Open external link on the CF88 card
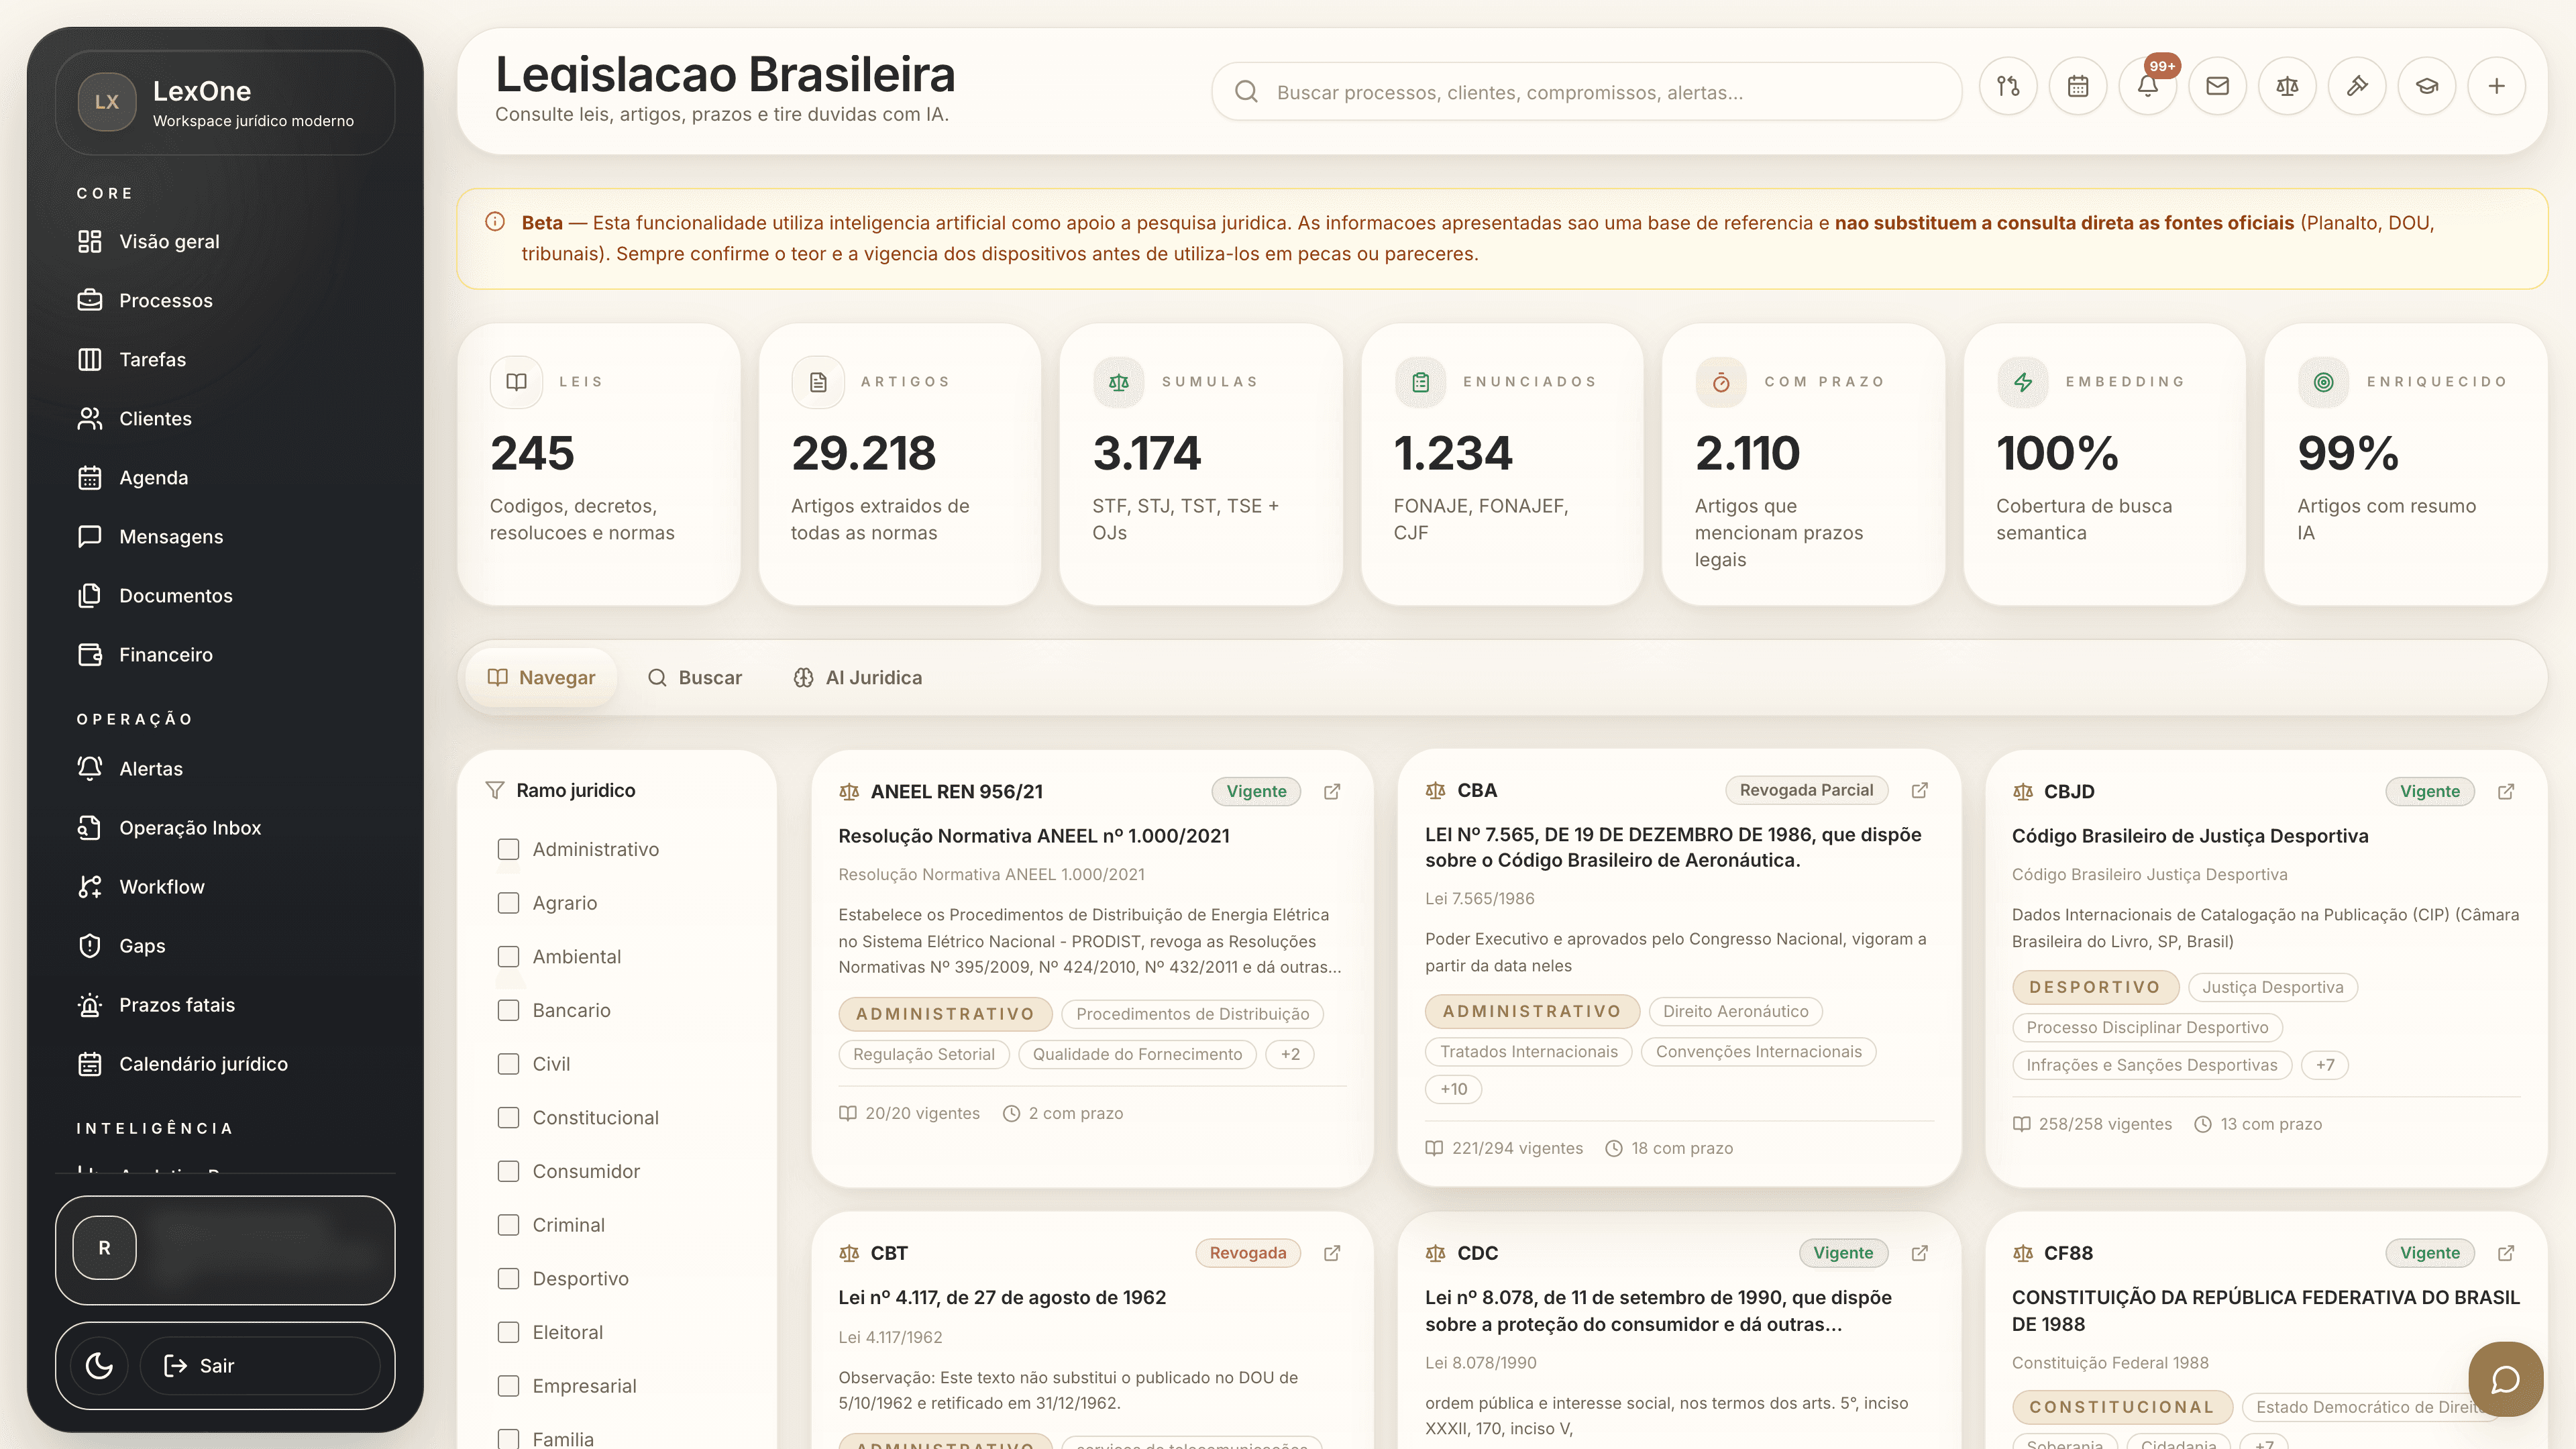Screen dimensions: 2576x1449 2507,1253
